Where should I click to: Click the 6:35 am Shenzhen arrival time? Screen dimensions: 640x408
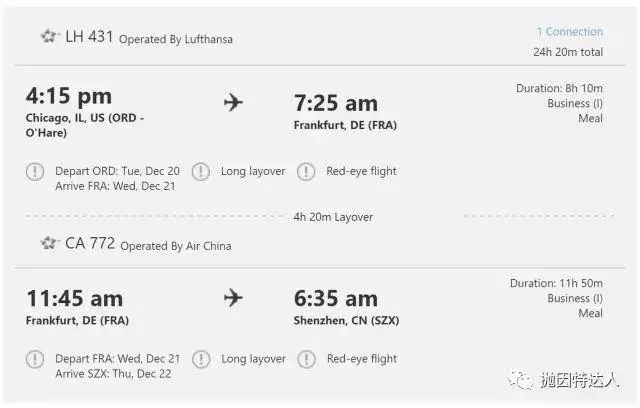[x=336, y=298]
